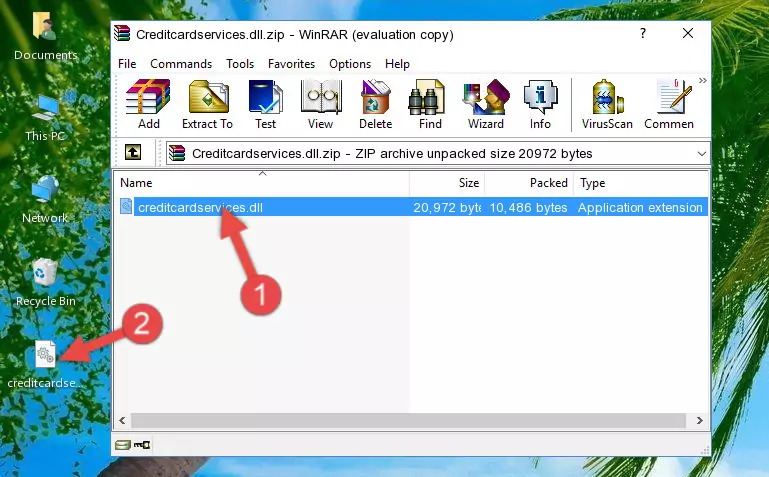Run the Test archive tool
The width and height of the screenshot is (769, 477).
pos(265,104)
